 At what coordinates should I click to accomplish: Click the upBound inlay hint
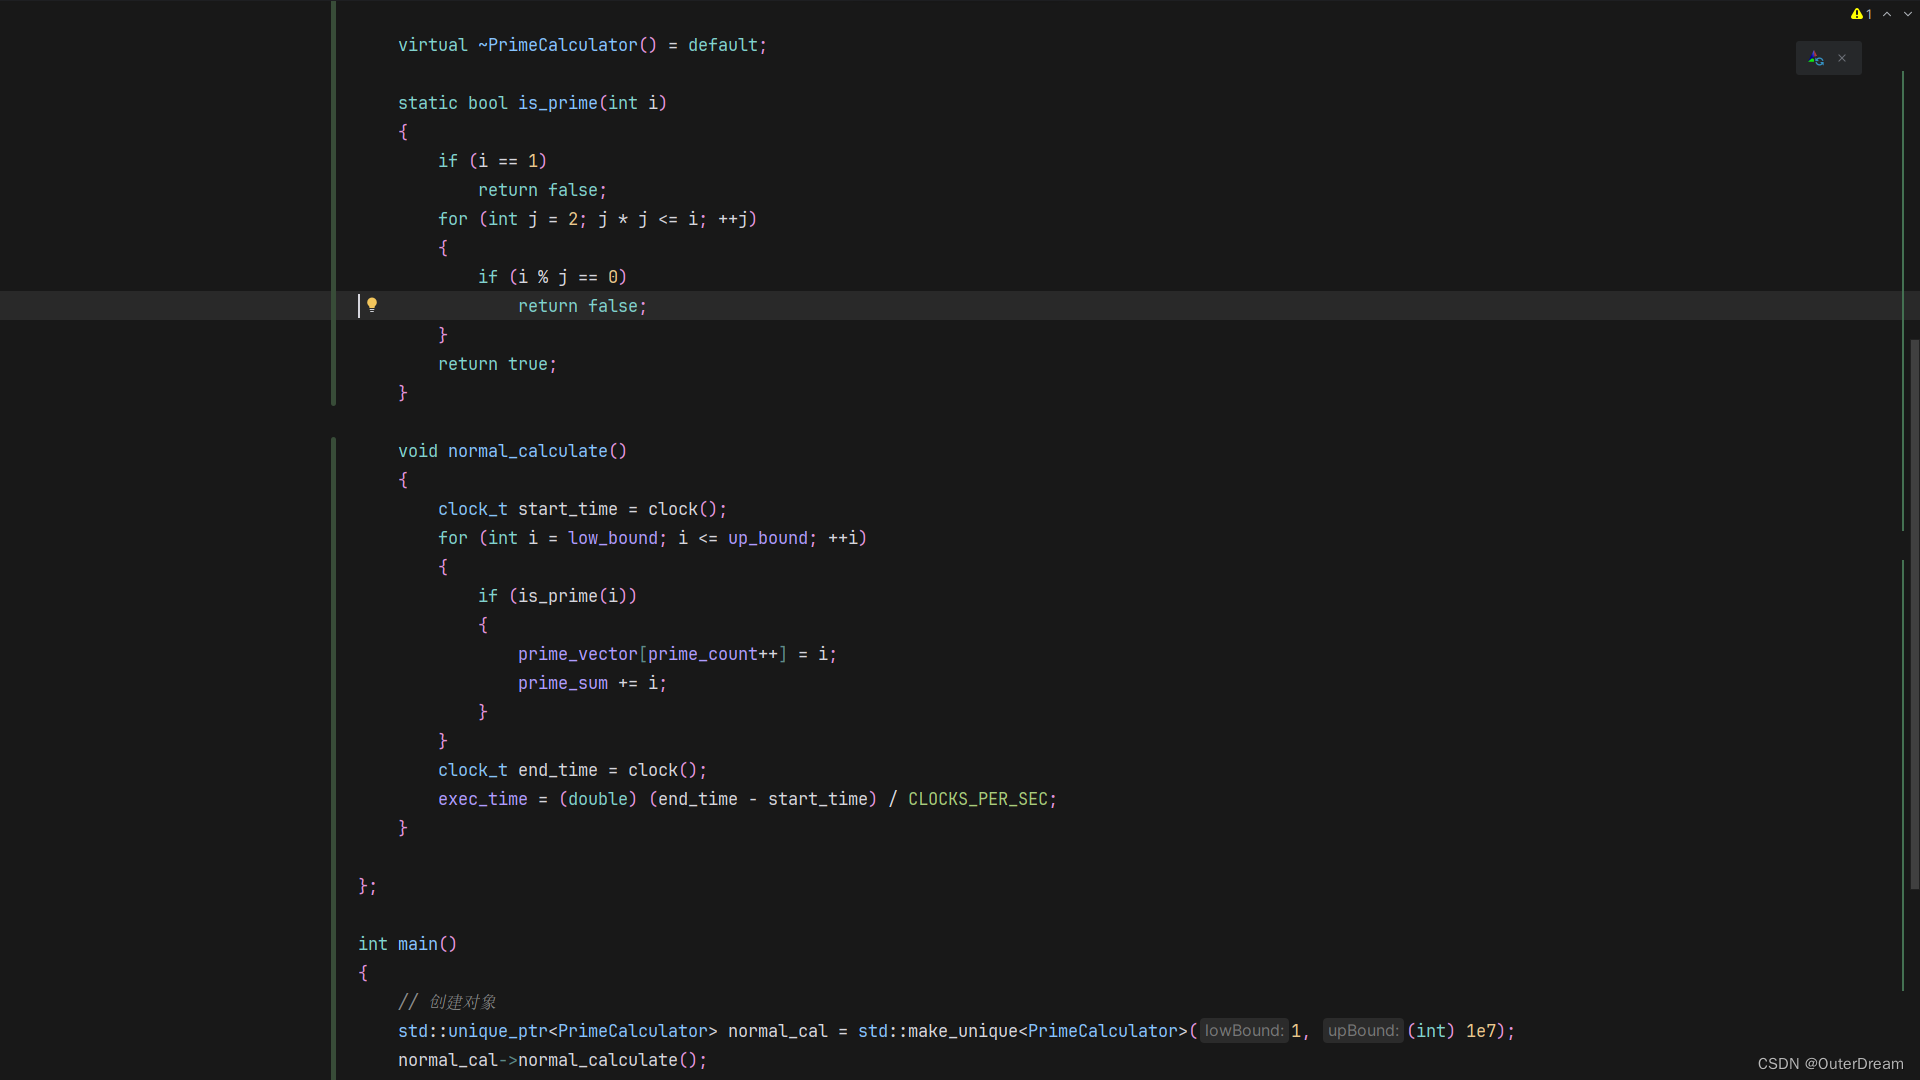pyautogui.click(x=1362, y=1030)
